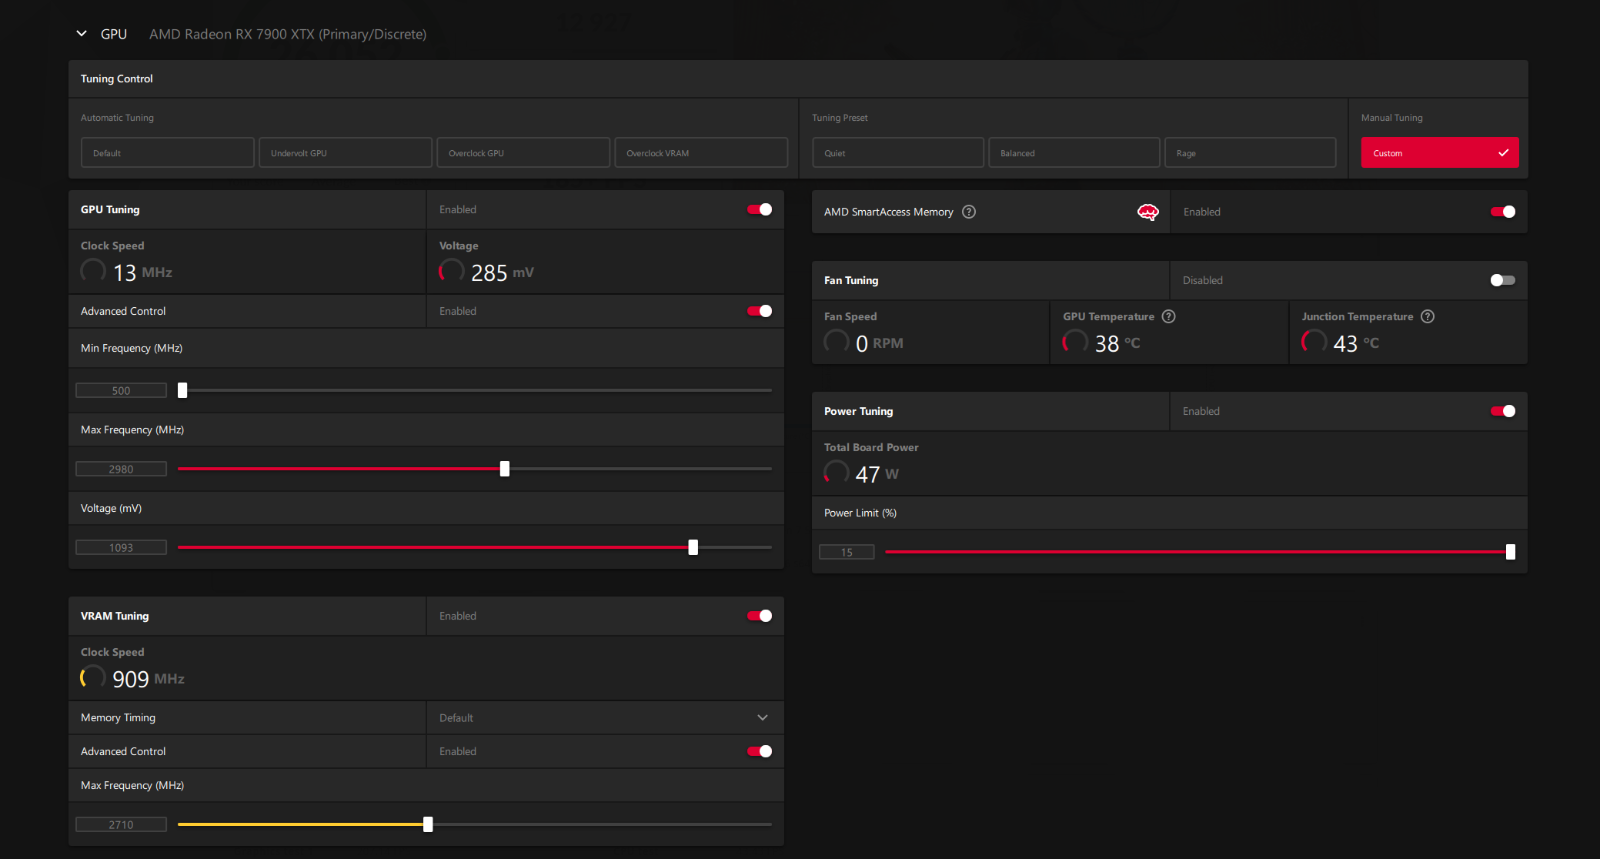Click the SmartAccess Memory brain icon
The width and height of the screenshot is (1600, 859).
pyautogui.click(x=1148, y=212)
